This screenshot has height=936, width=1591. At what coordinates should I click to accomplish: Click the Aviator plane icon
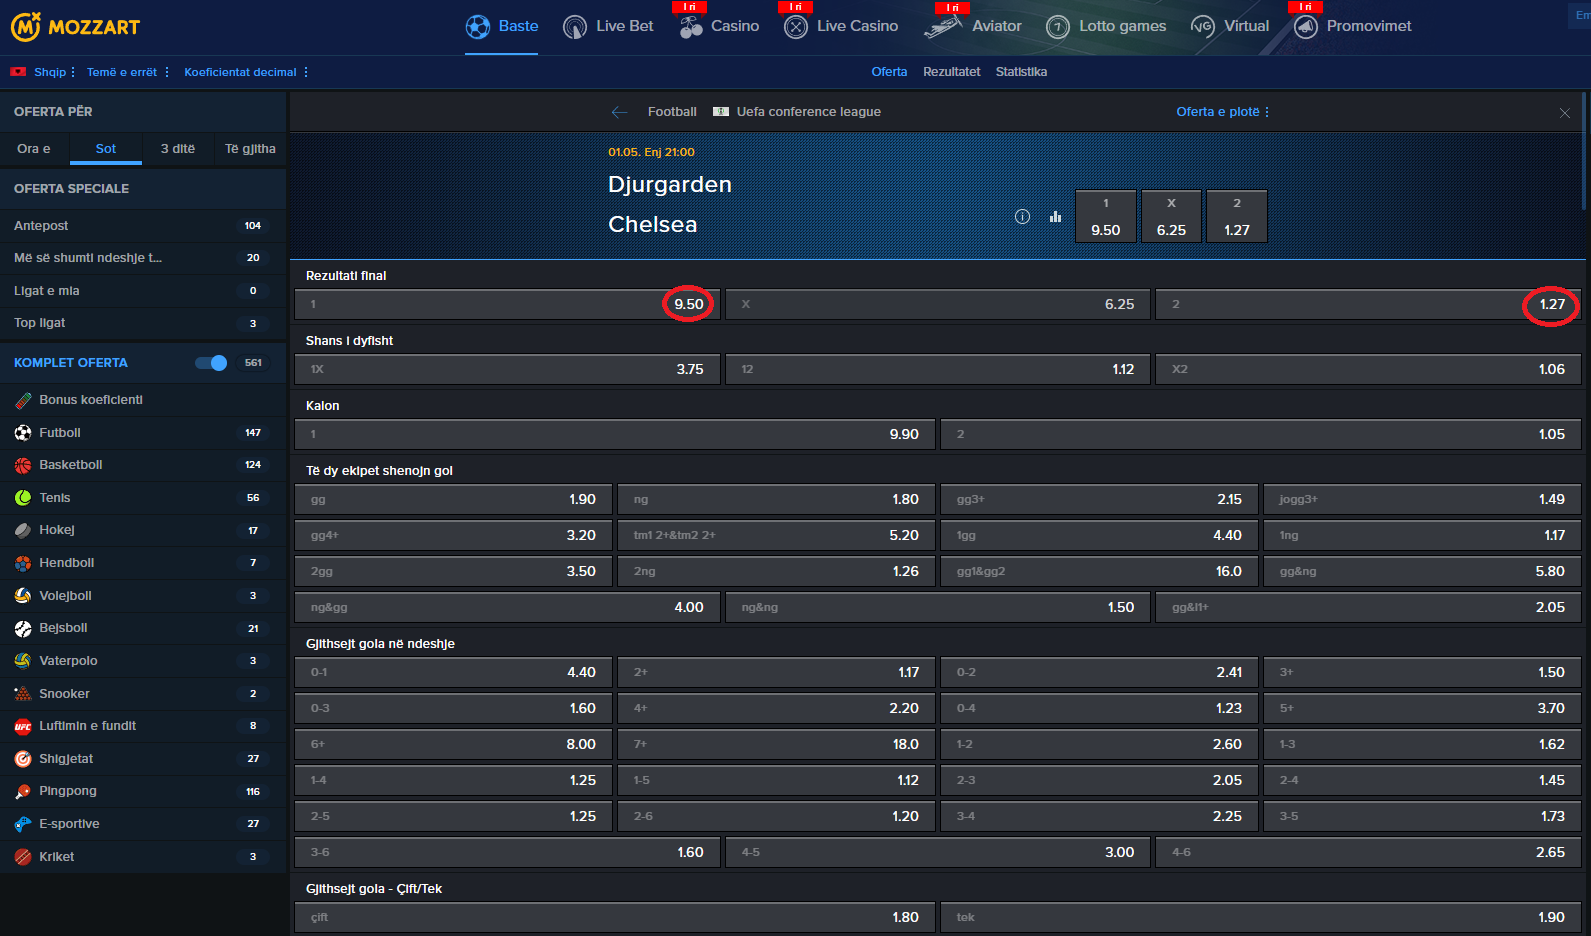(943, 27)
